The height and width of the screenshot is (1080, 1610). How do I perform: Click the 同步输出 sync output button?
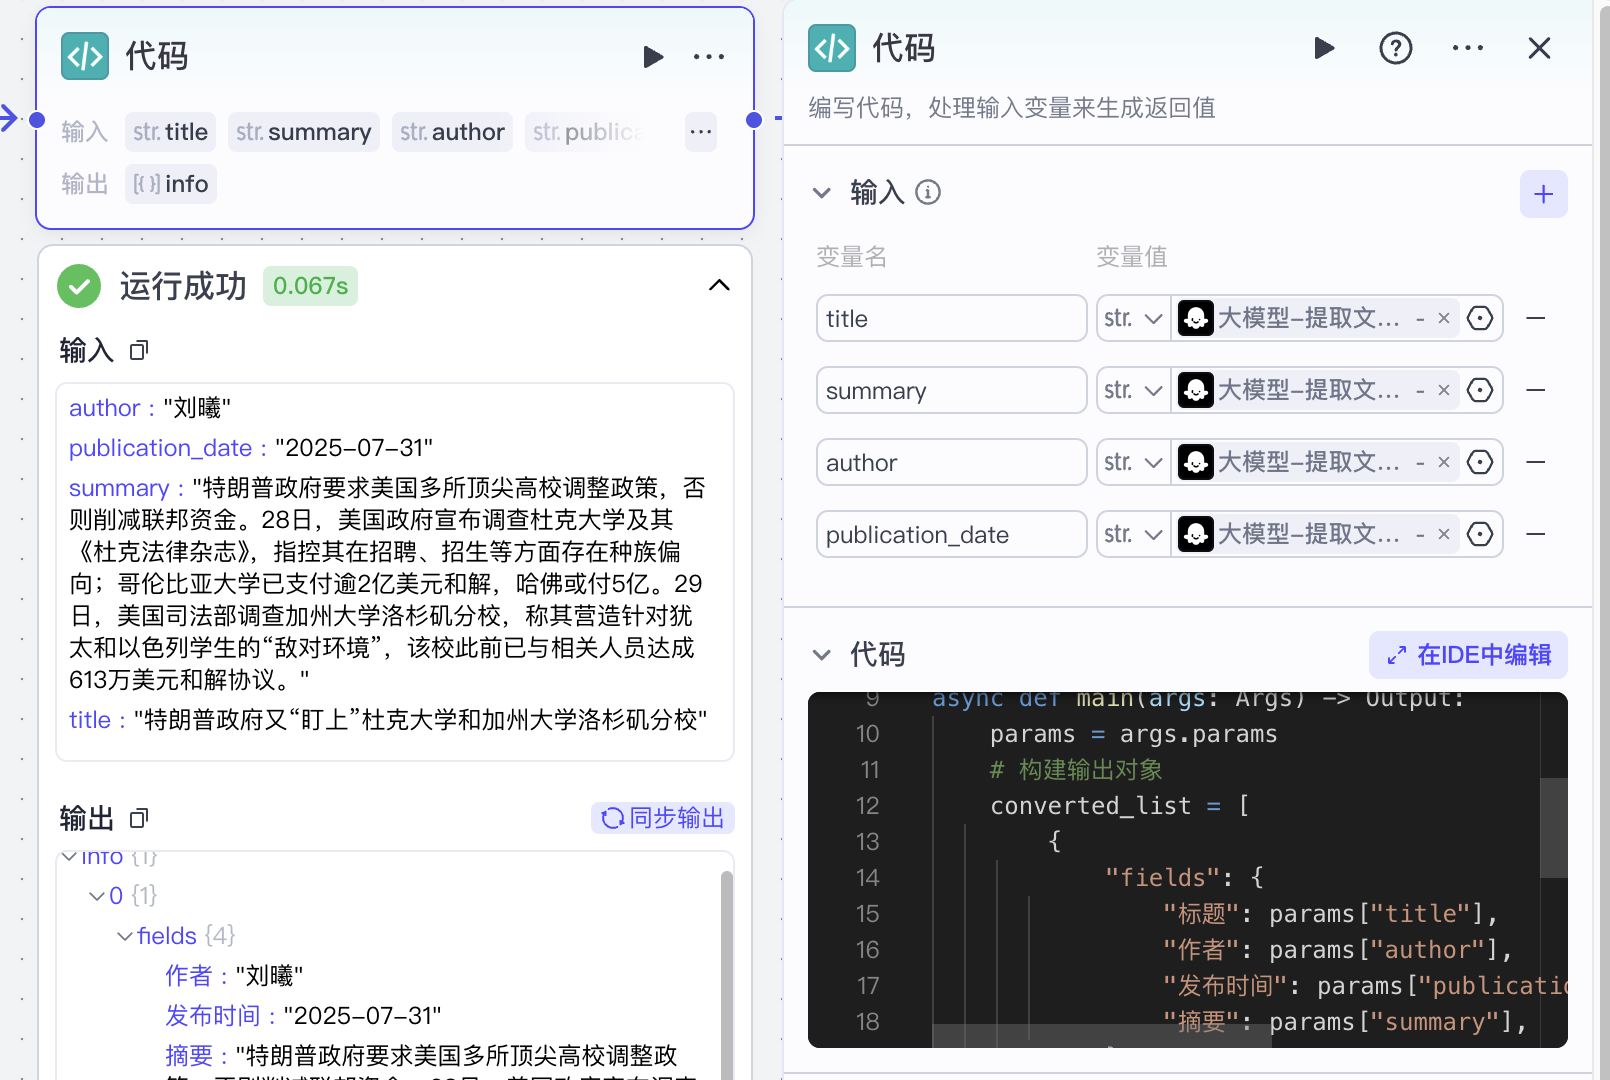[662, 818]
